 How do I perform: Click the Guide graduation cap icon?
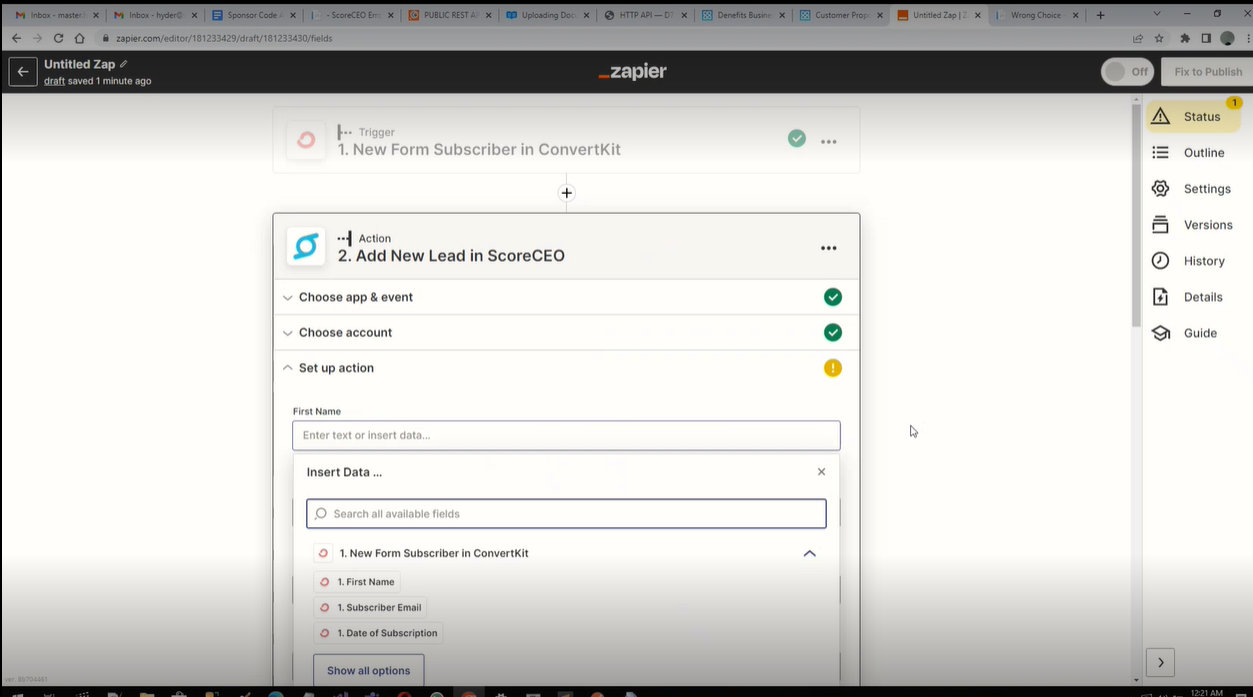coord(1160,333)
